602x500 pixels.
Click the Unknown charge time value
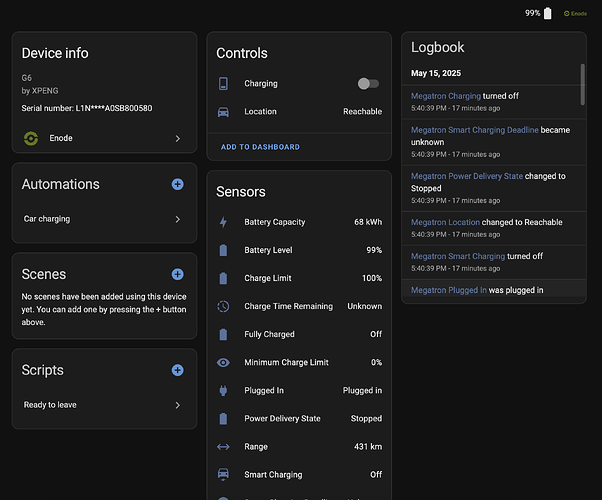365,306
